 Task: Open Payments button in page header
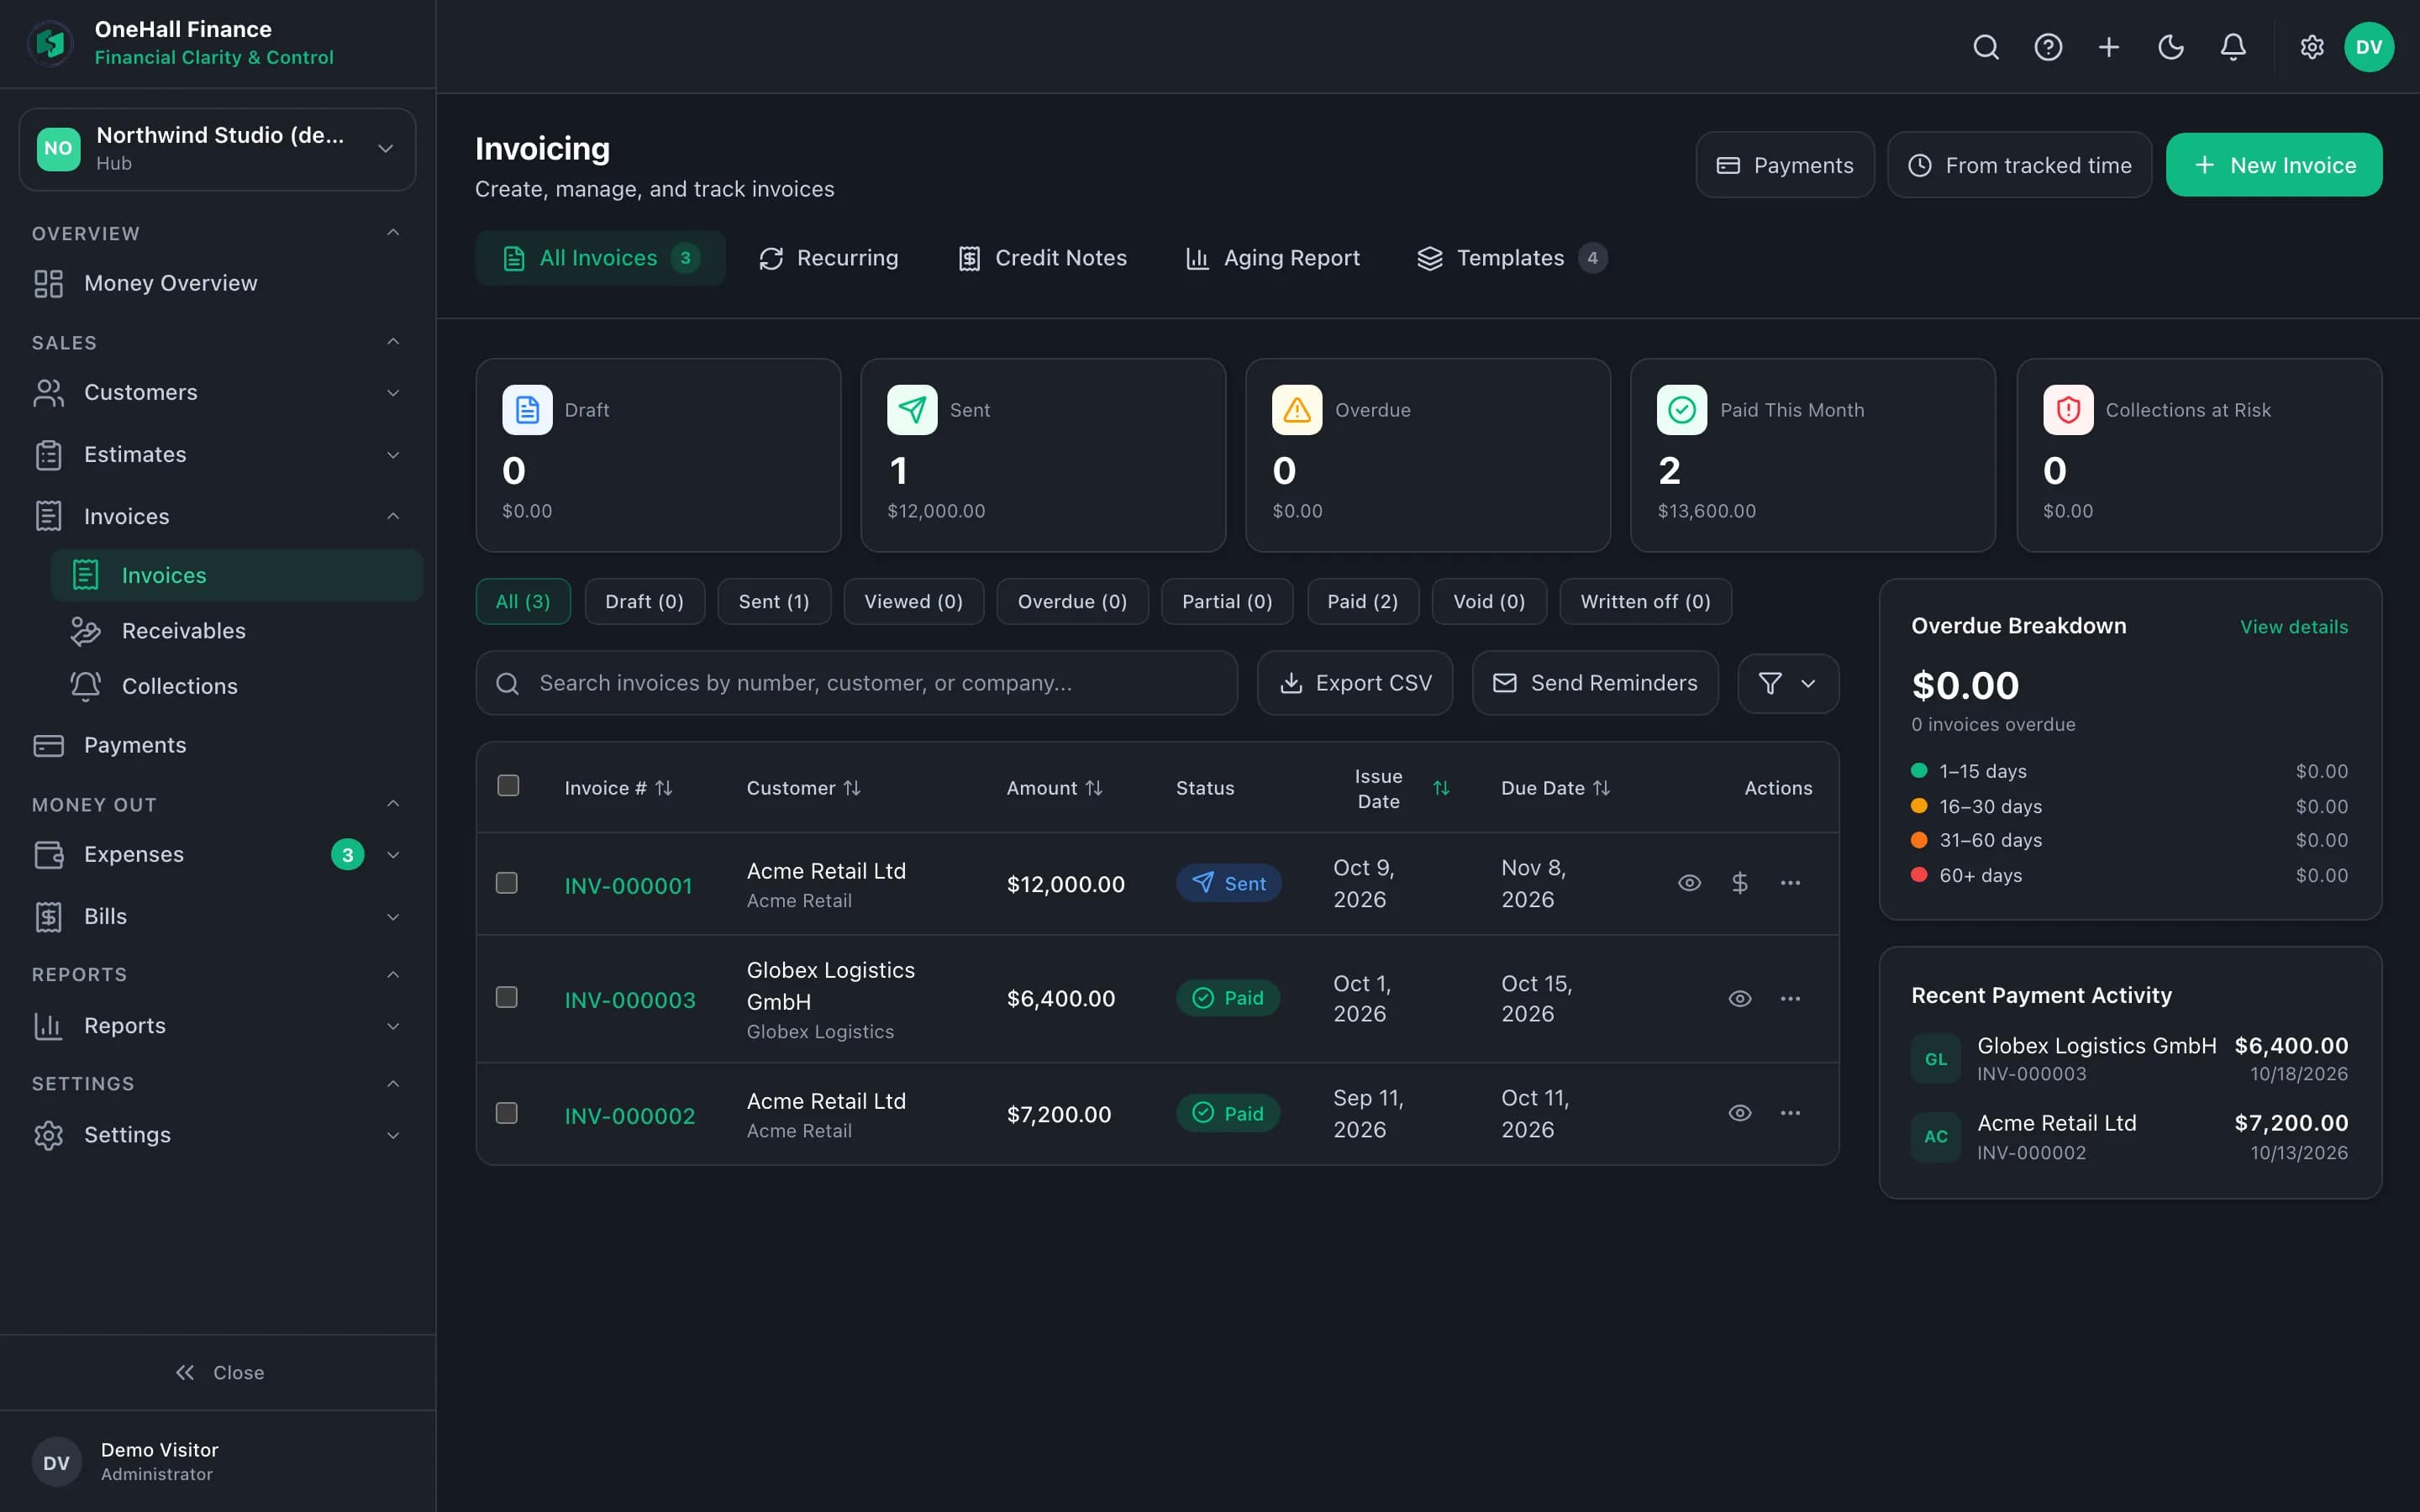click(1785, 165)
